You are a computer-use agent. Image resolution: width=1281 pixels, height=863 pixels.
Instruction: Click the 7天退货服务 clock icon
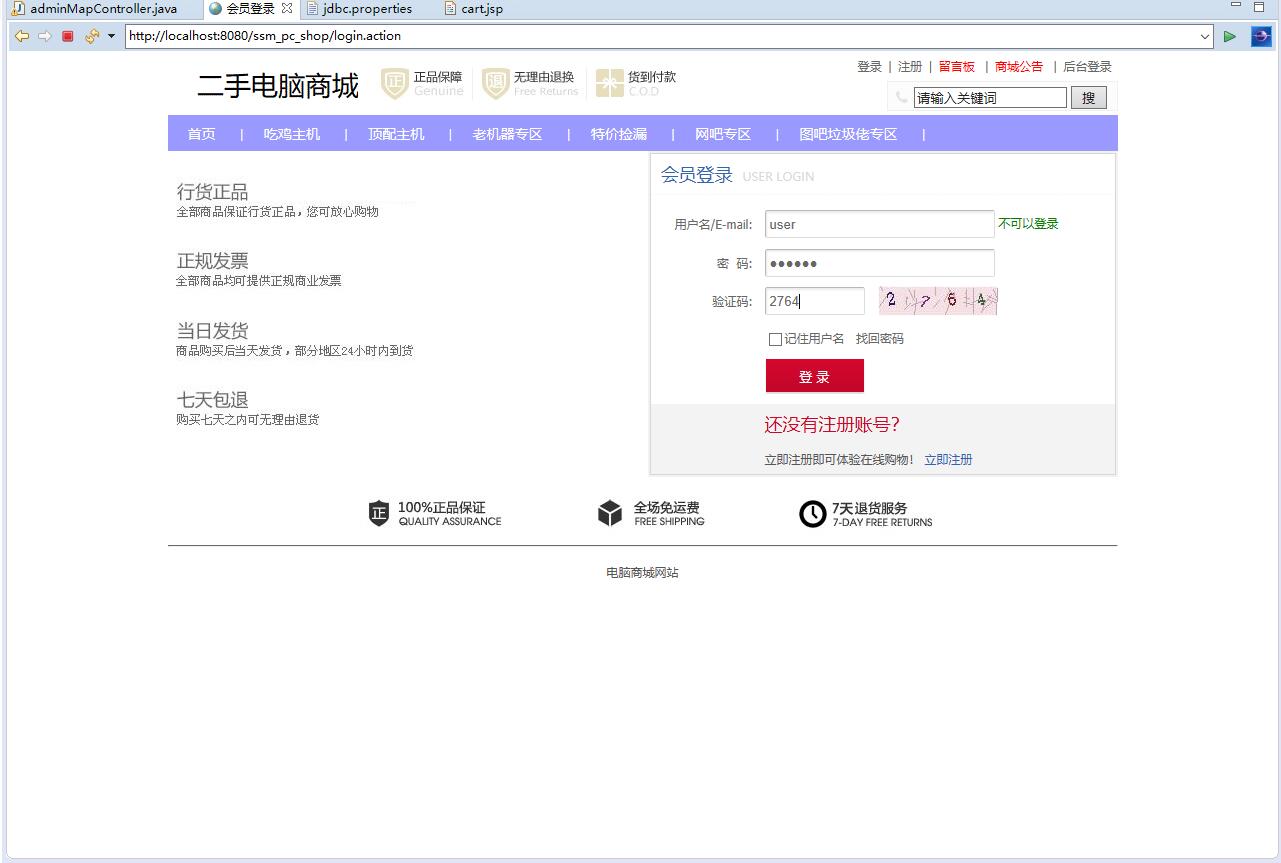click(x=812, y=513)
